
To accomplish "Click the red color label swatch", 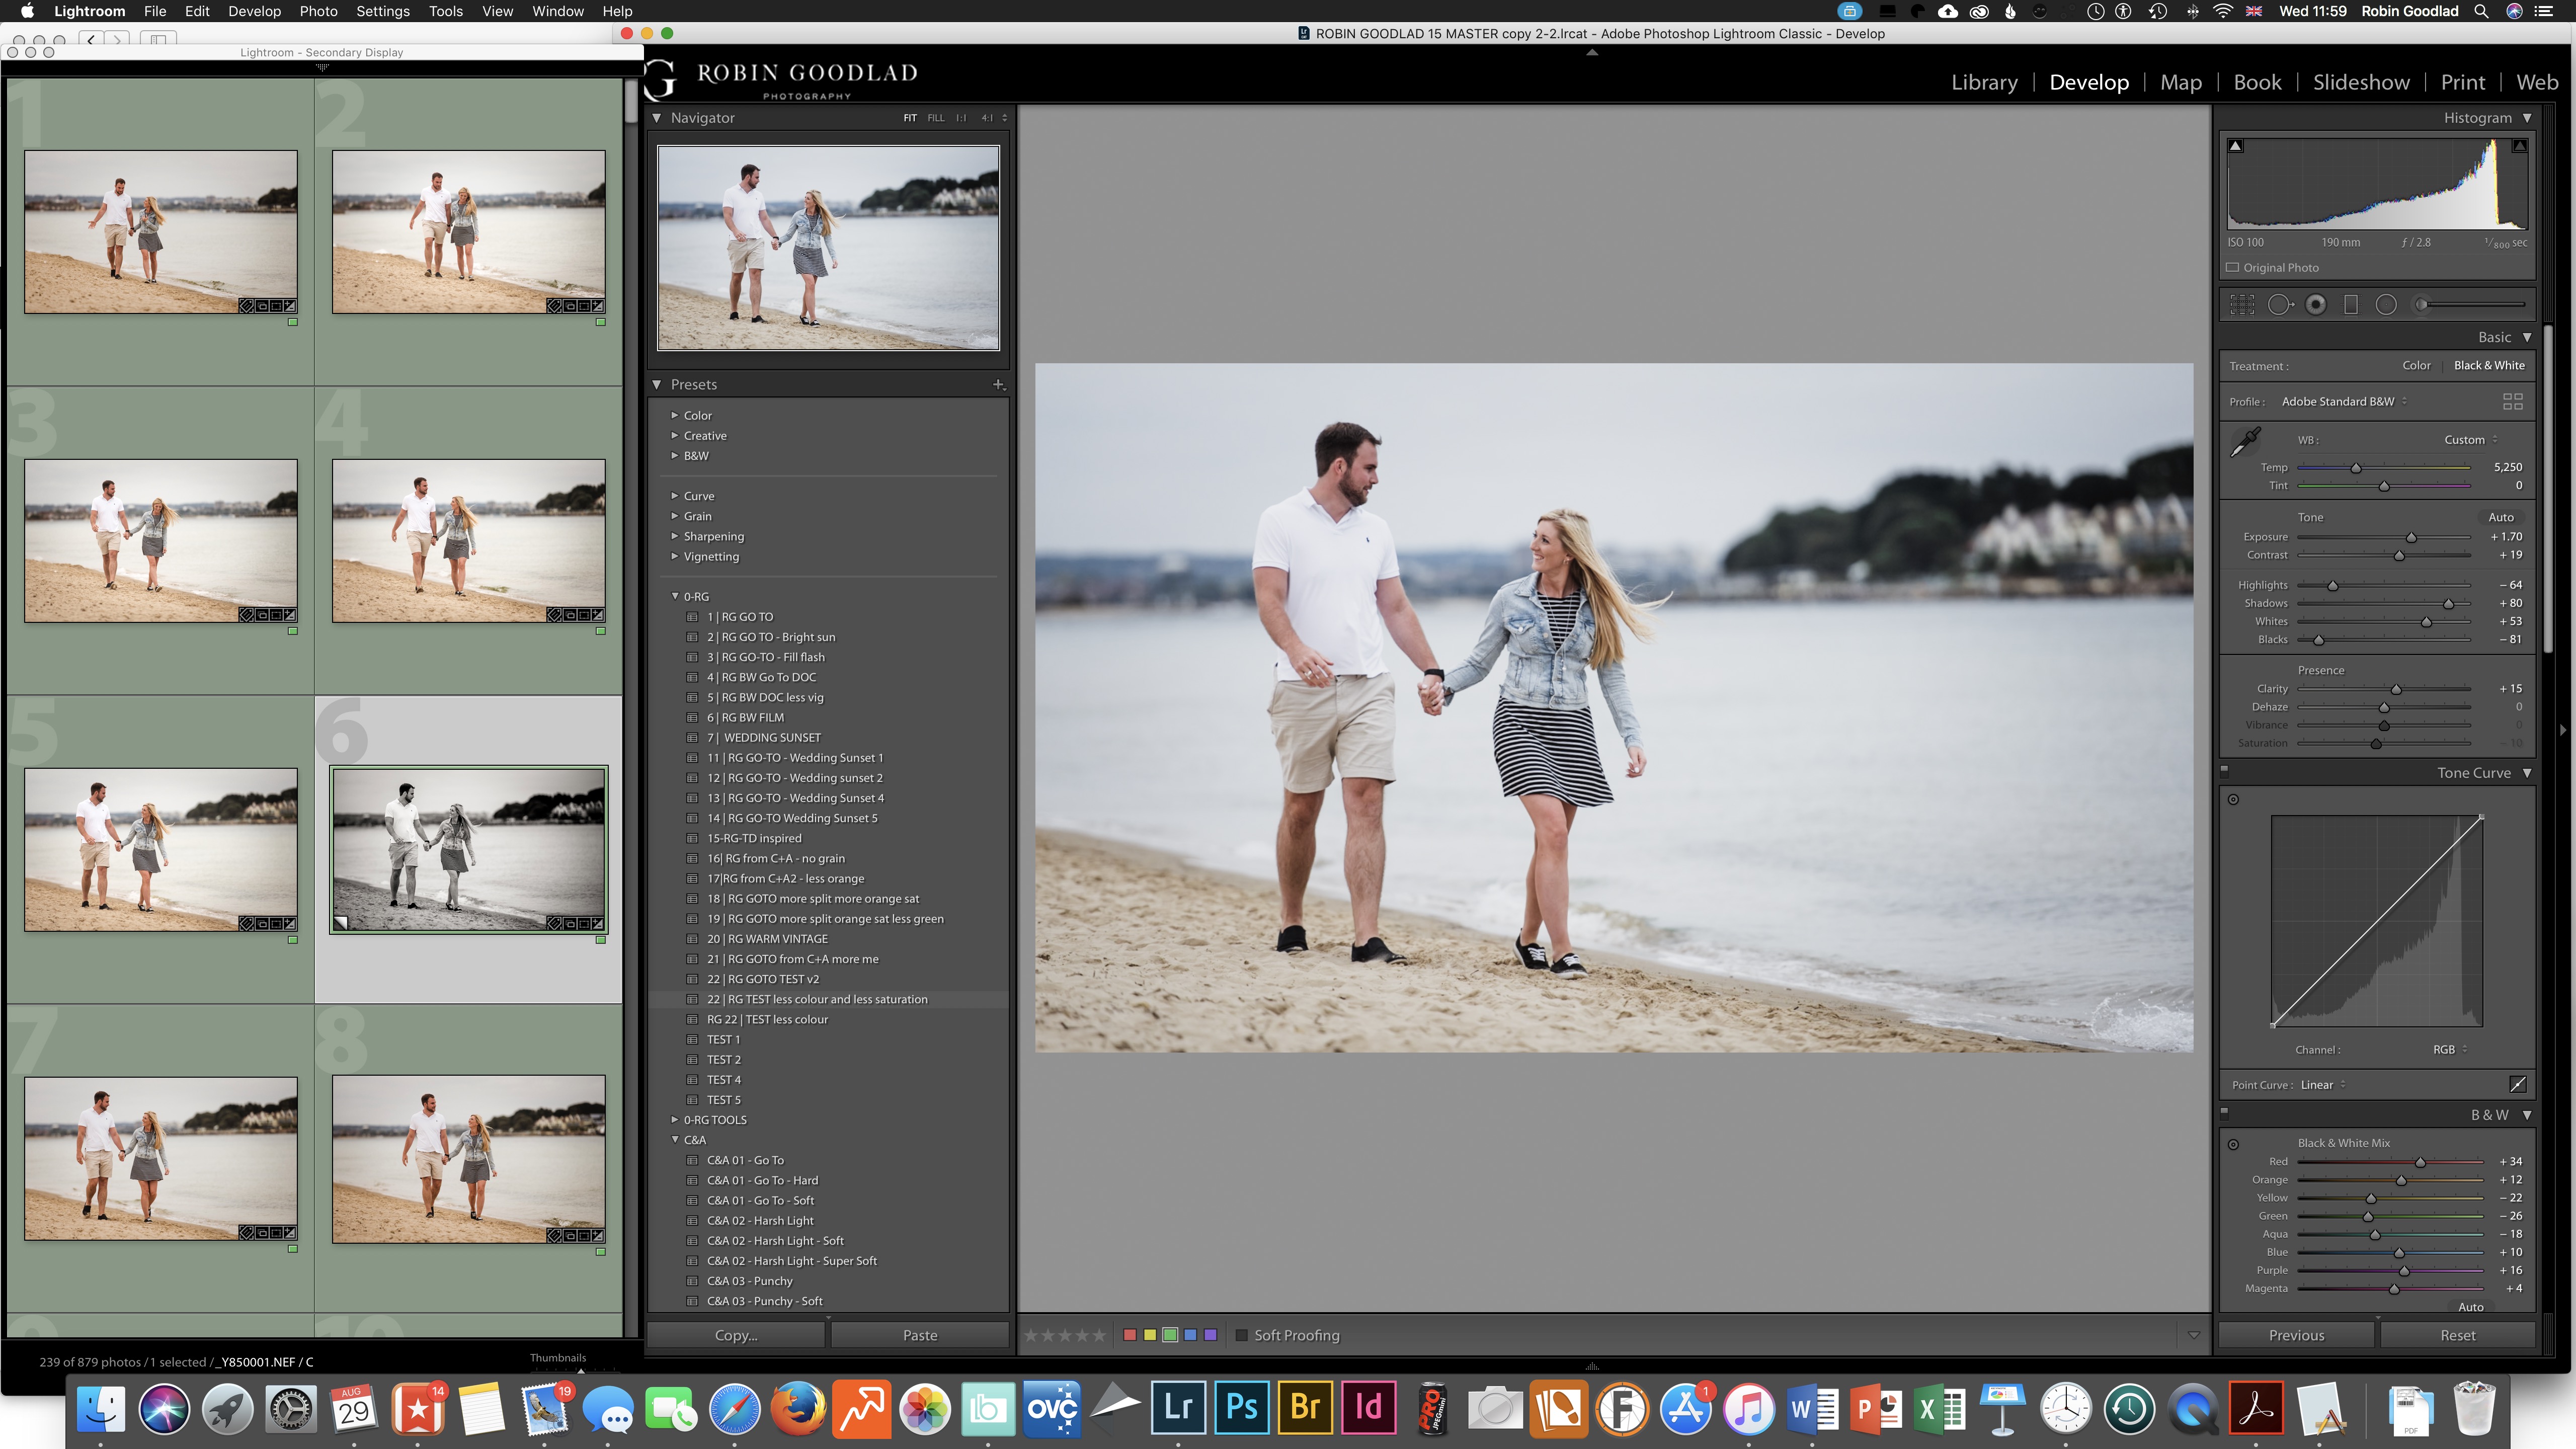I will 1130,1335.
